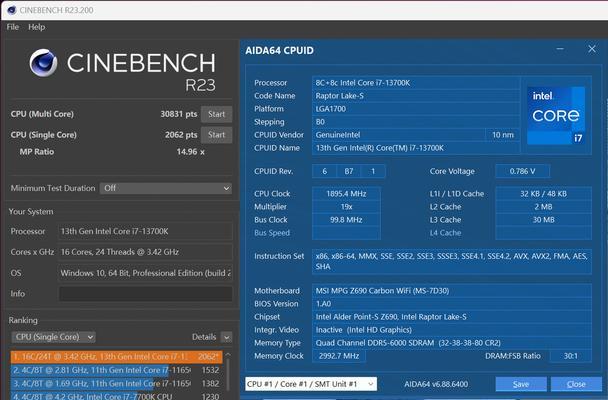Click the Bus Clock 99.8 MHz value

(x=346, y=220)
